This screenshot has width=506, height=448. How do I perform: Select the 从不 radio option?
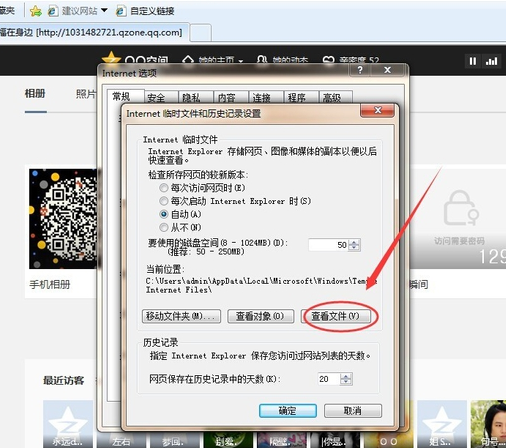163,227
